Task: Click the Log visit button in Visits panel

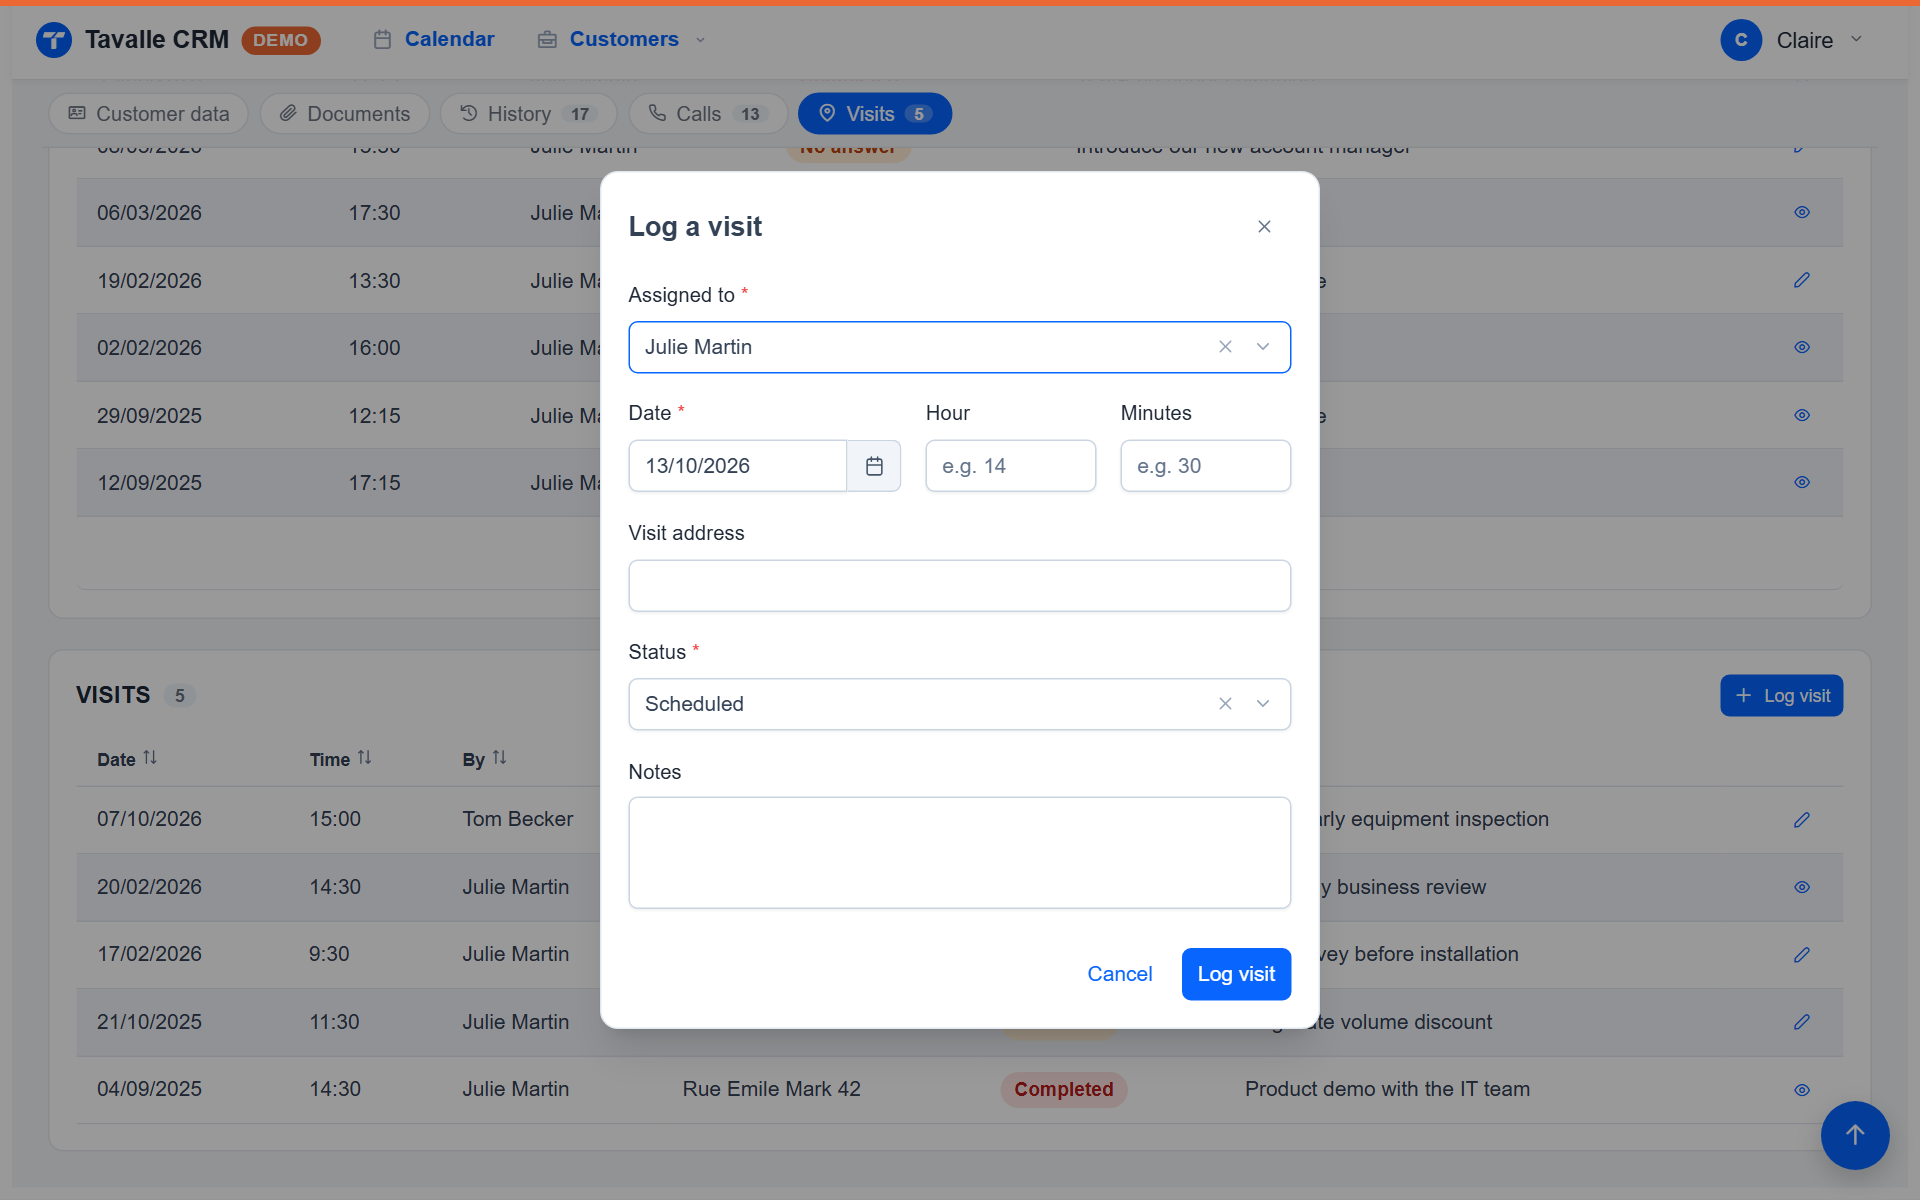Action: click(x=1781, y=696)
